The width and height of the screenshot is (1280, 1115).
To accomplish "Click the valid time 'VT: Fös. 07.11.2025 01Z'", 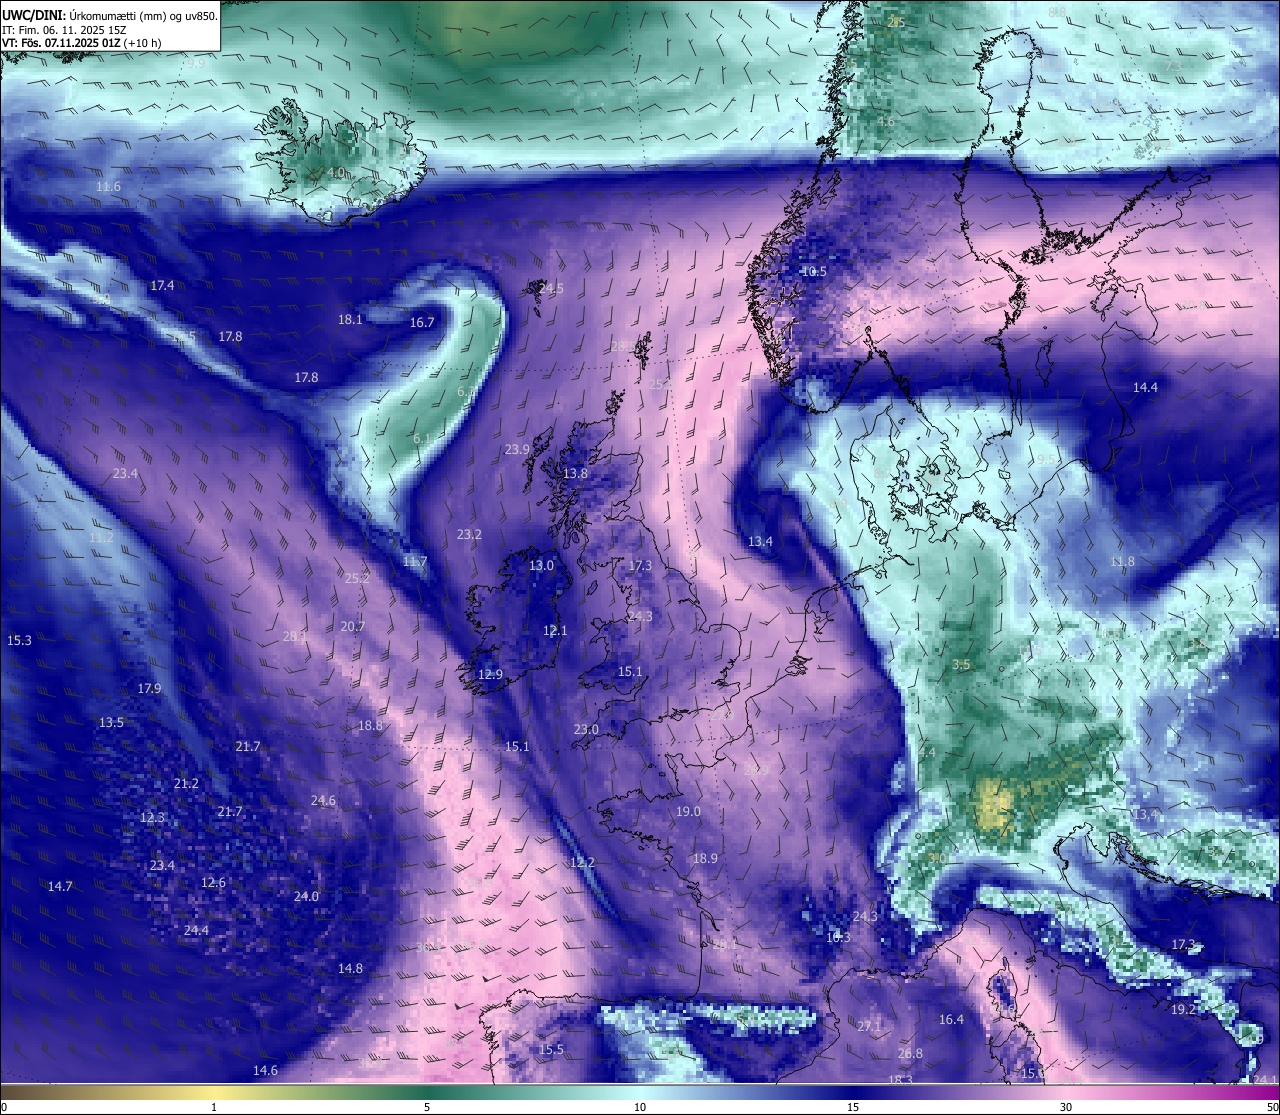I will 61,43.
